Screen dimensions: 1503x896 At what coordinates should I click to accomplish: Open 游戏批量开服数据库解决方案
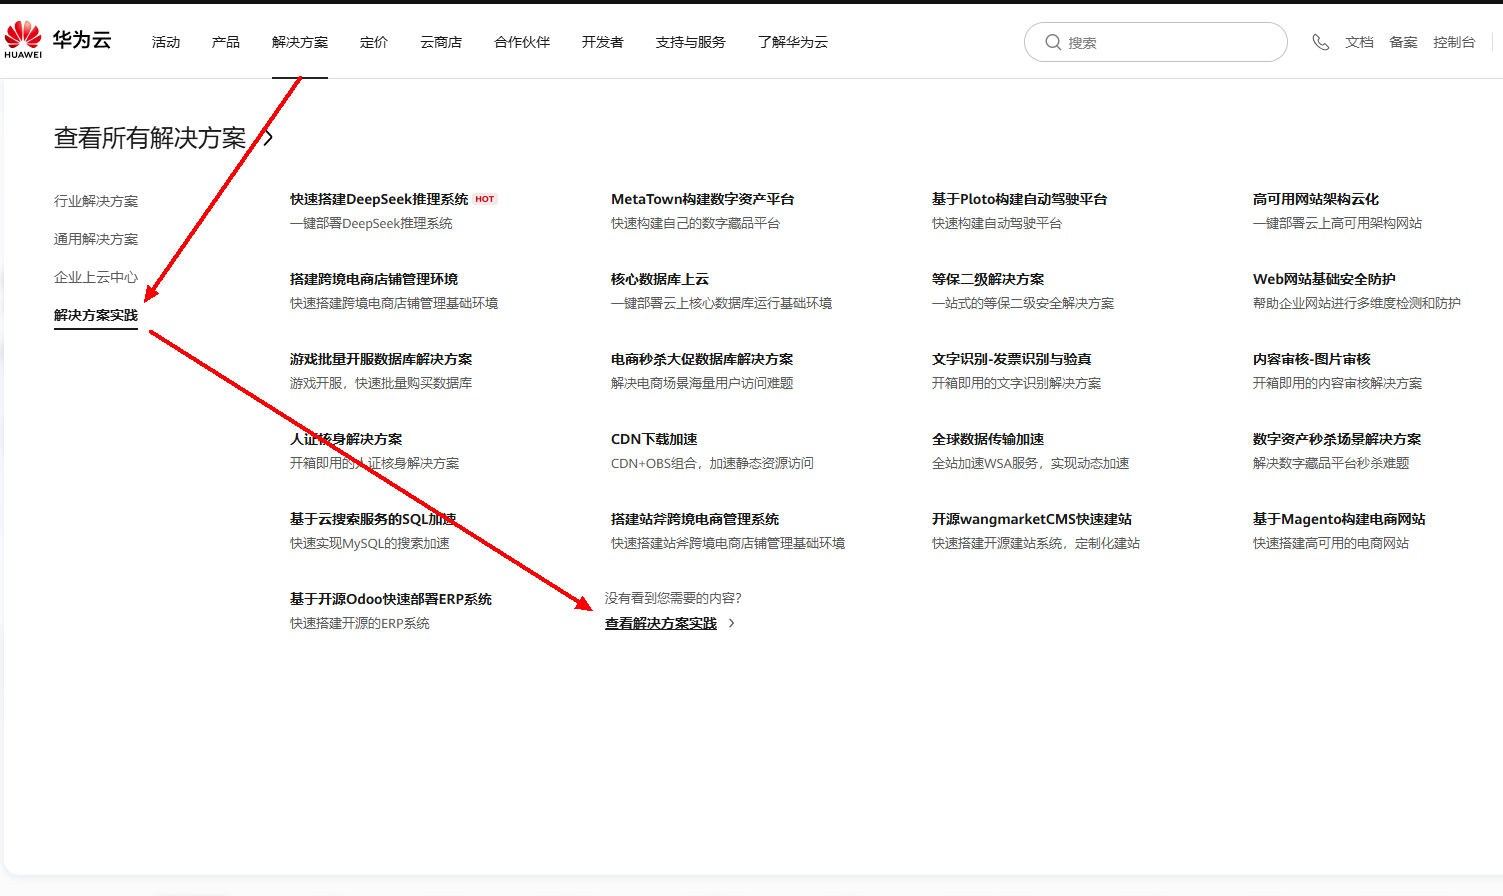click(x=381, y=359)
